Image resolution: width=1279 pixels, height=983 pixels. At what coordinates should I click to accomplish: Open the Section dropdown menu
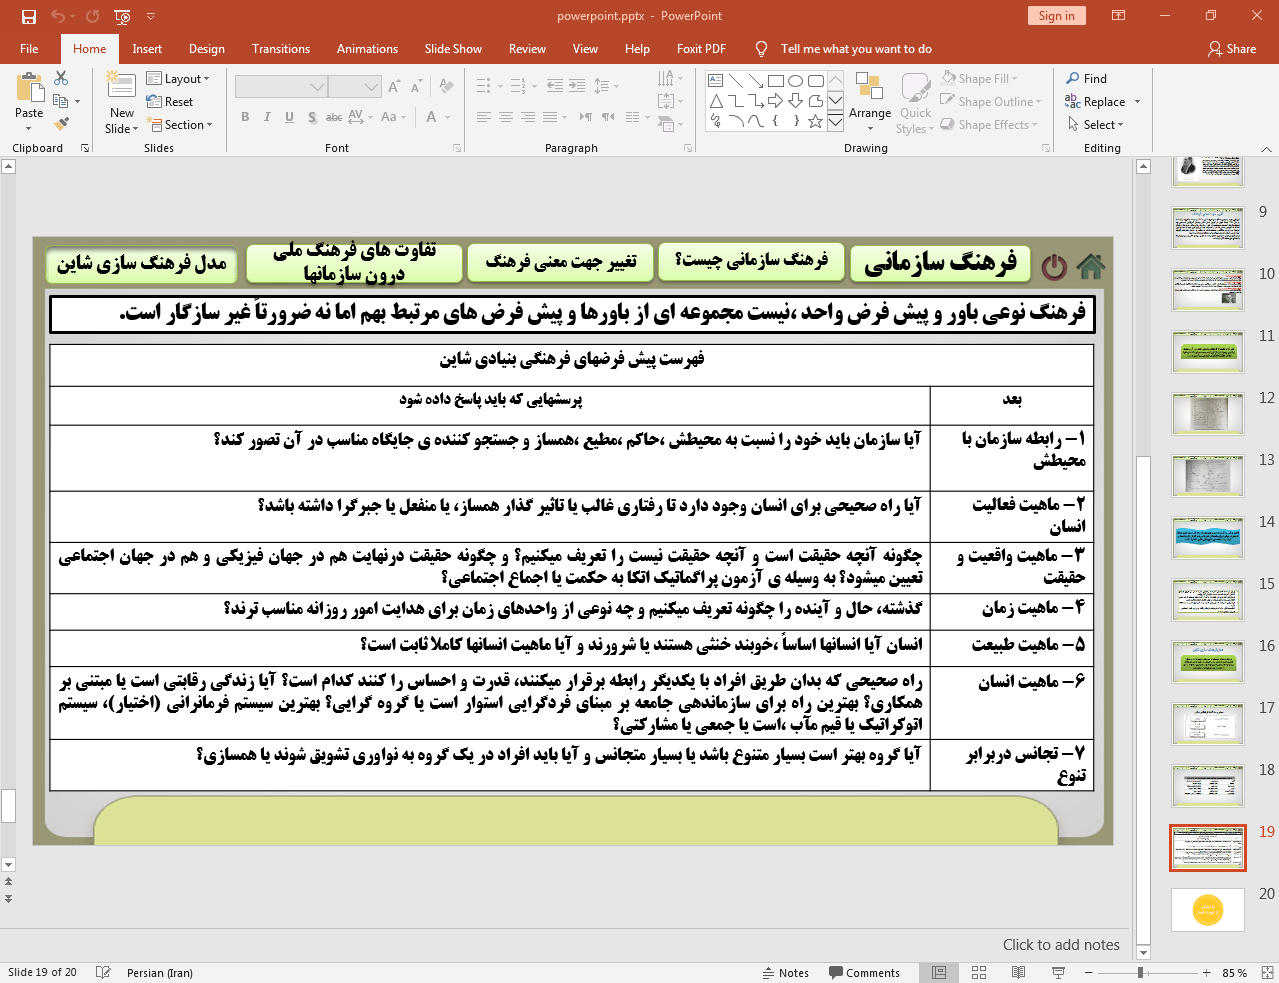tap(180, 124)
